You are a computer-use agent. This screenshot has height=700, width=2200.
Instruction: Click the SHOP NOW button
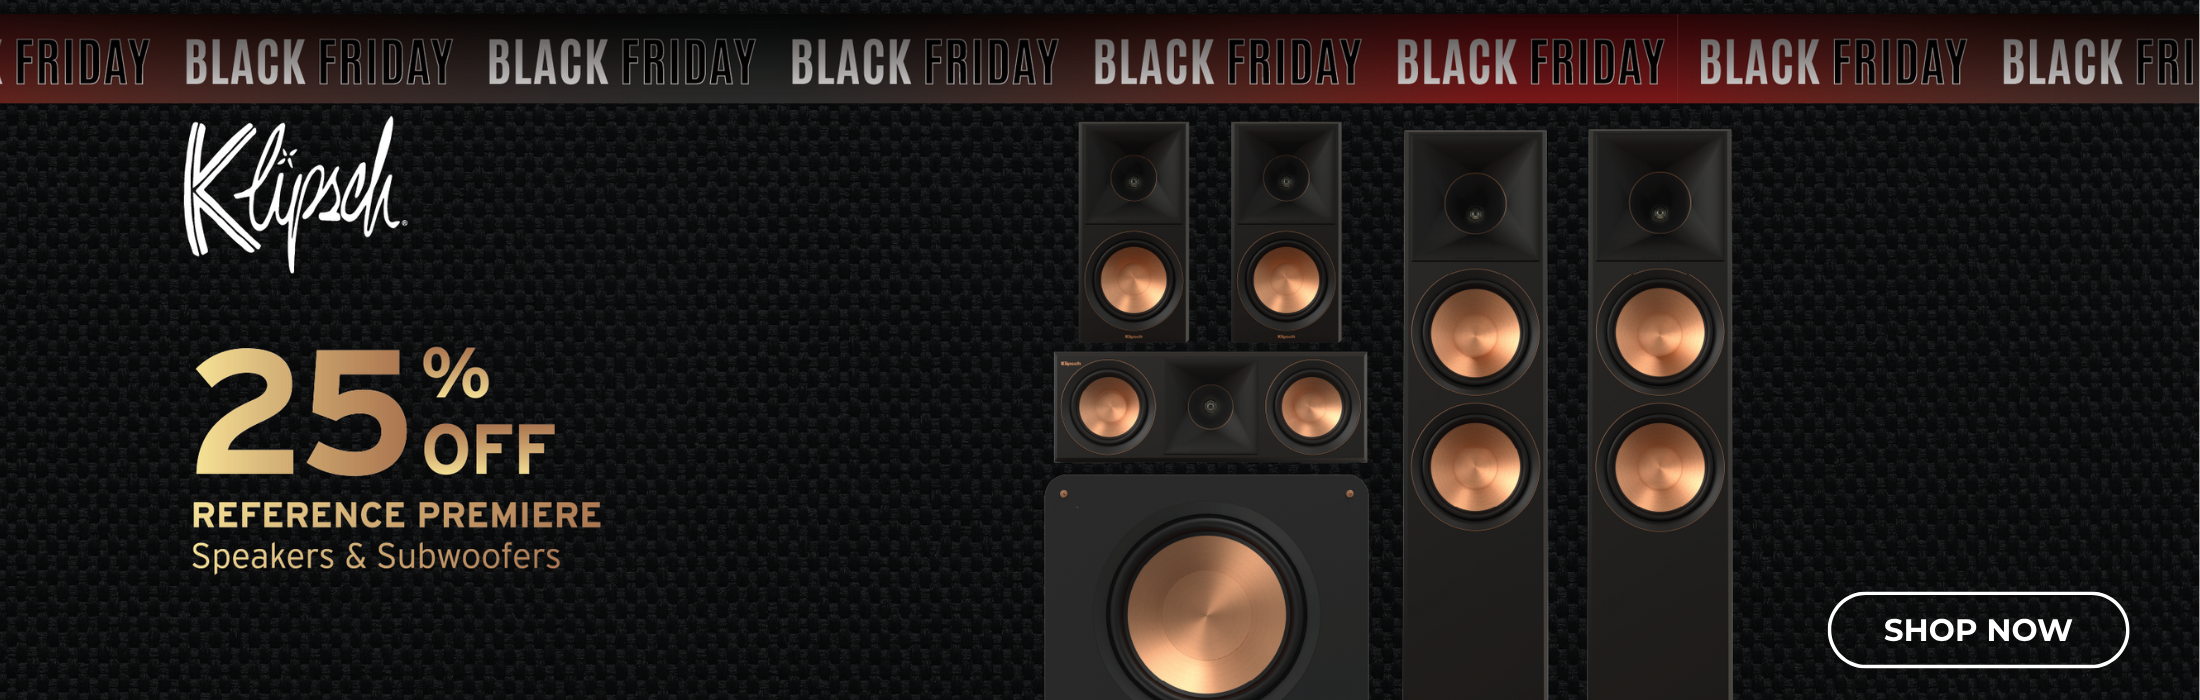pos(1978,630)
